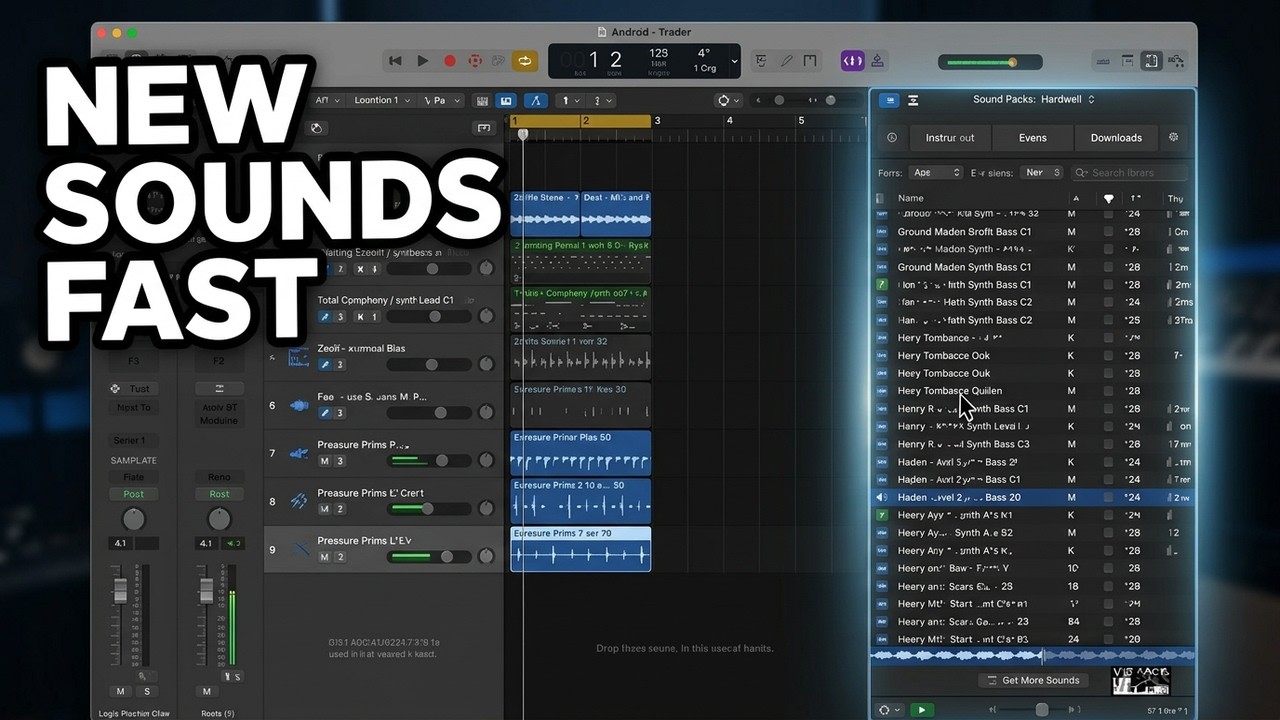Switch to the Downloads tab
1280x720 pixels.
point(1116,138)
